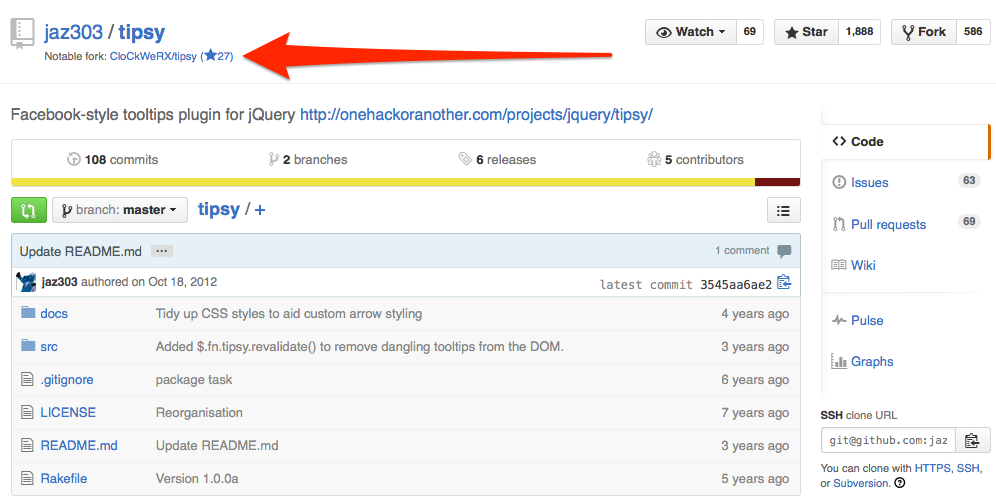Viewport: 996px width, 501px height.
Task: Open the docs folder
Action: [x=54, y=314]
